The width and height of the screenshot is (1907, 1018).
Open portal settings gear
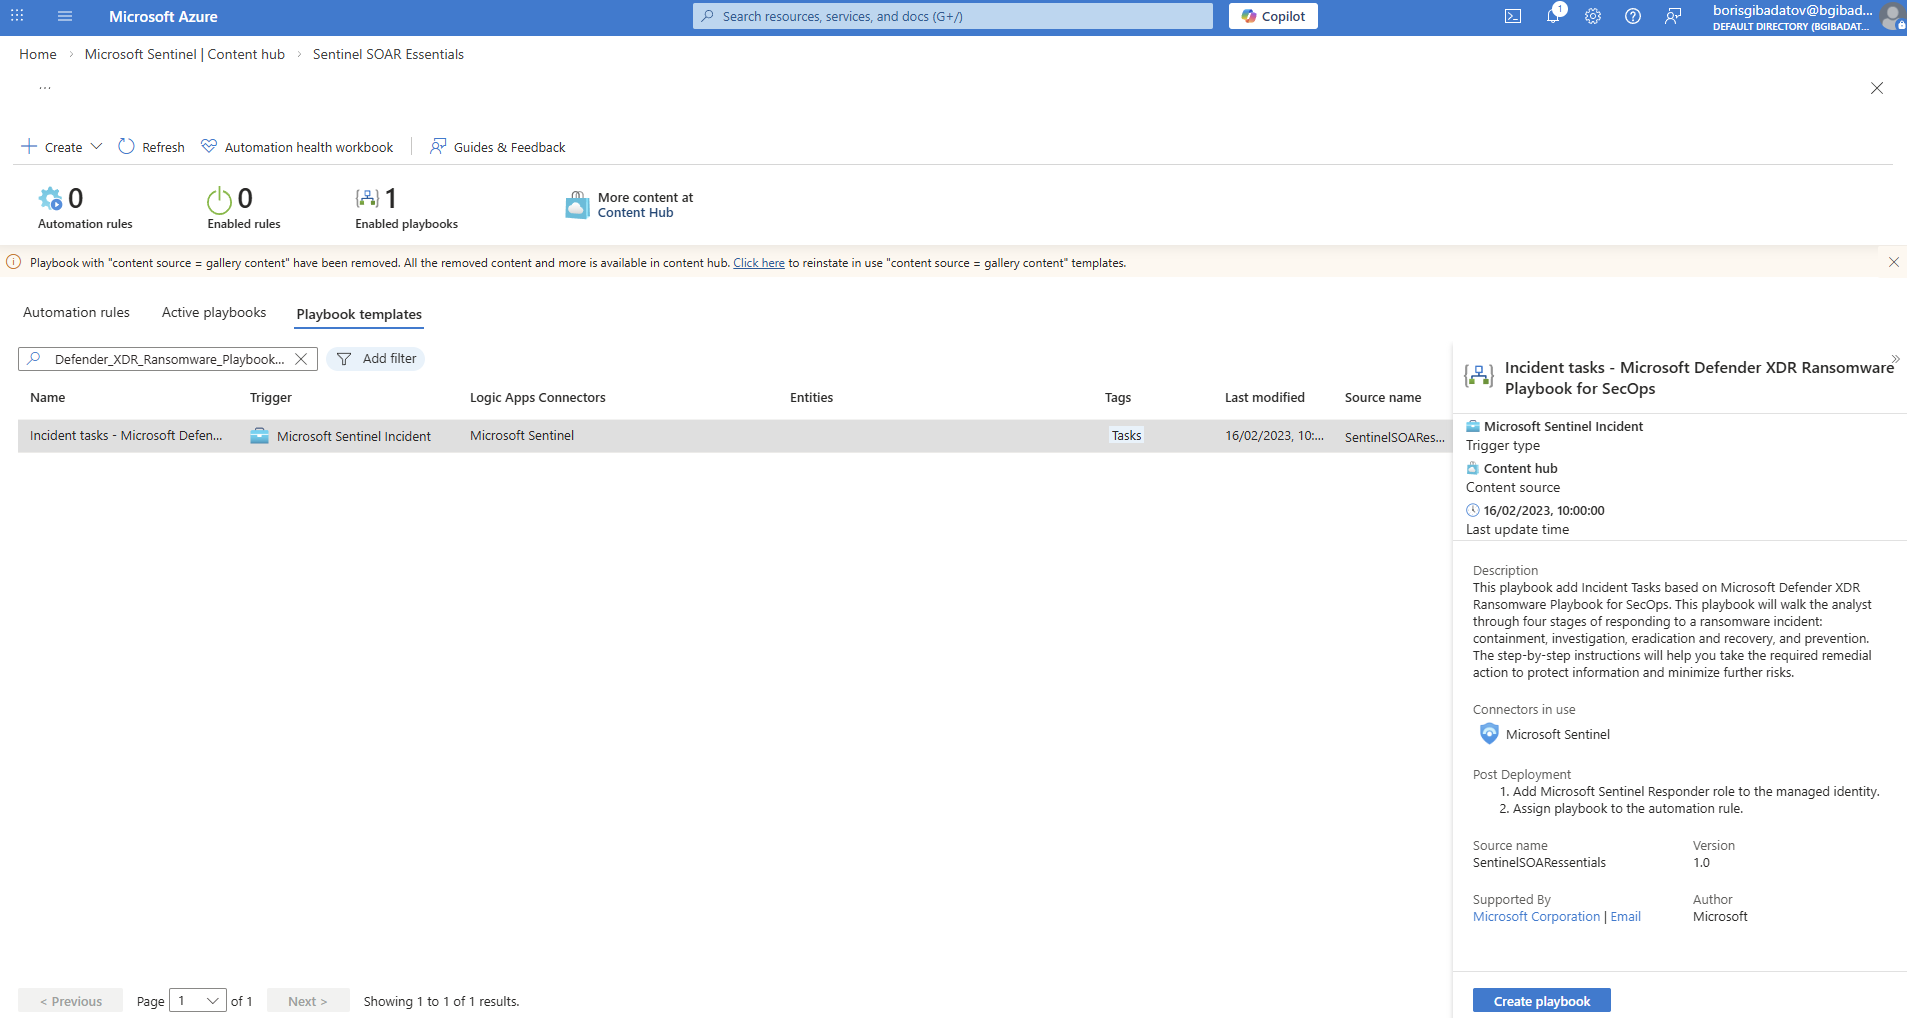click(x=1593, y=16)
